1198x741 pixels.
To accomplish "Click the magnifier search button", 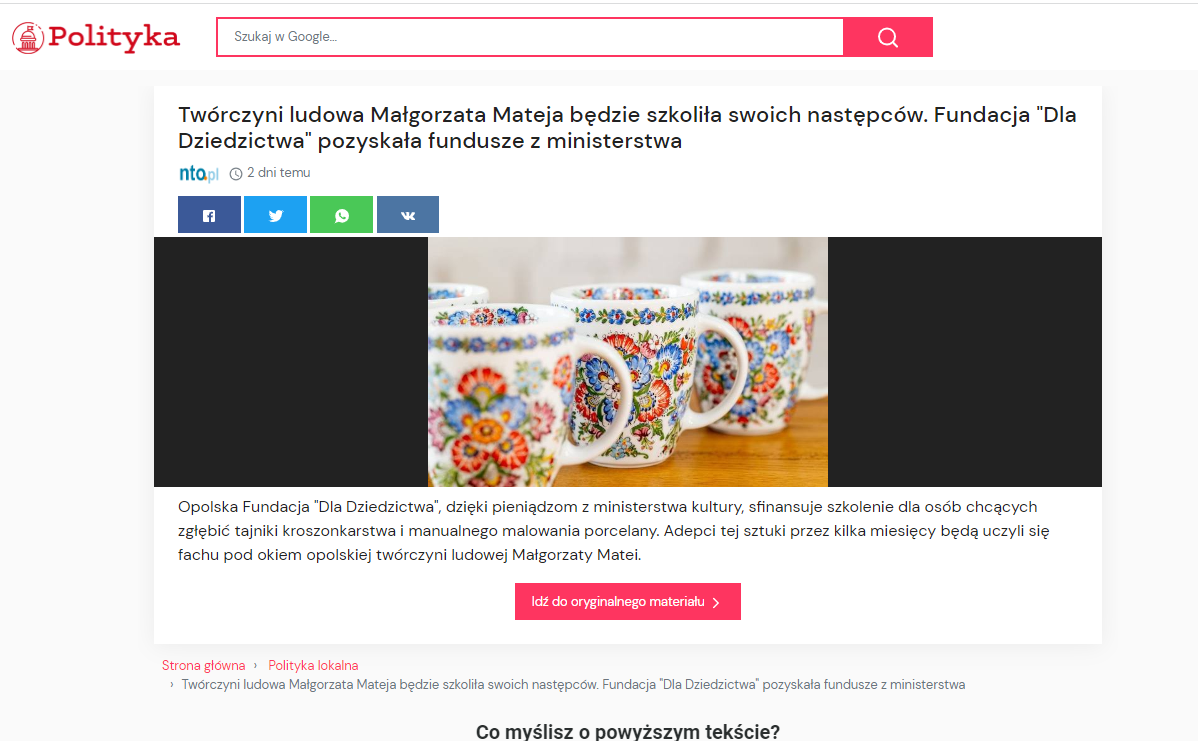I will point(888,37).
